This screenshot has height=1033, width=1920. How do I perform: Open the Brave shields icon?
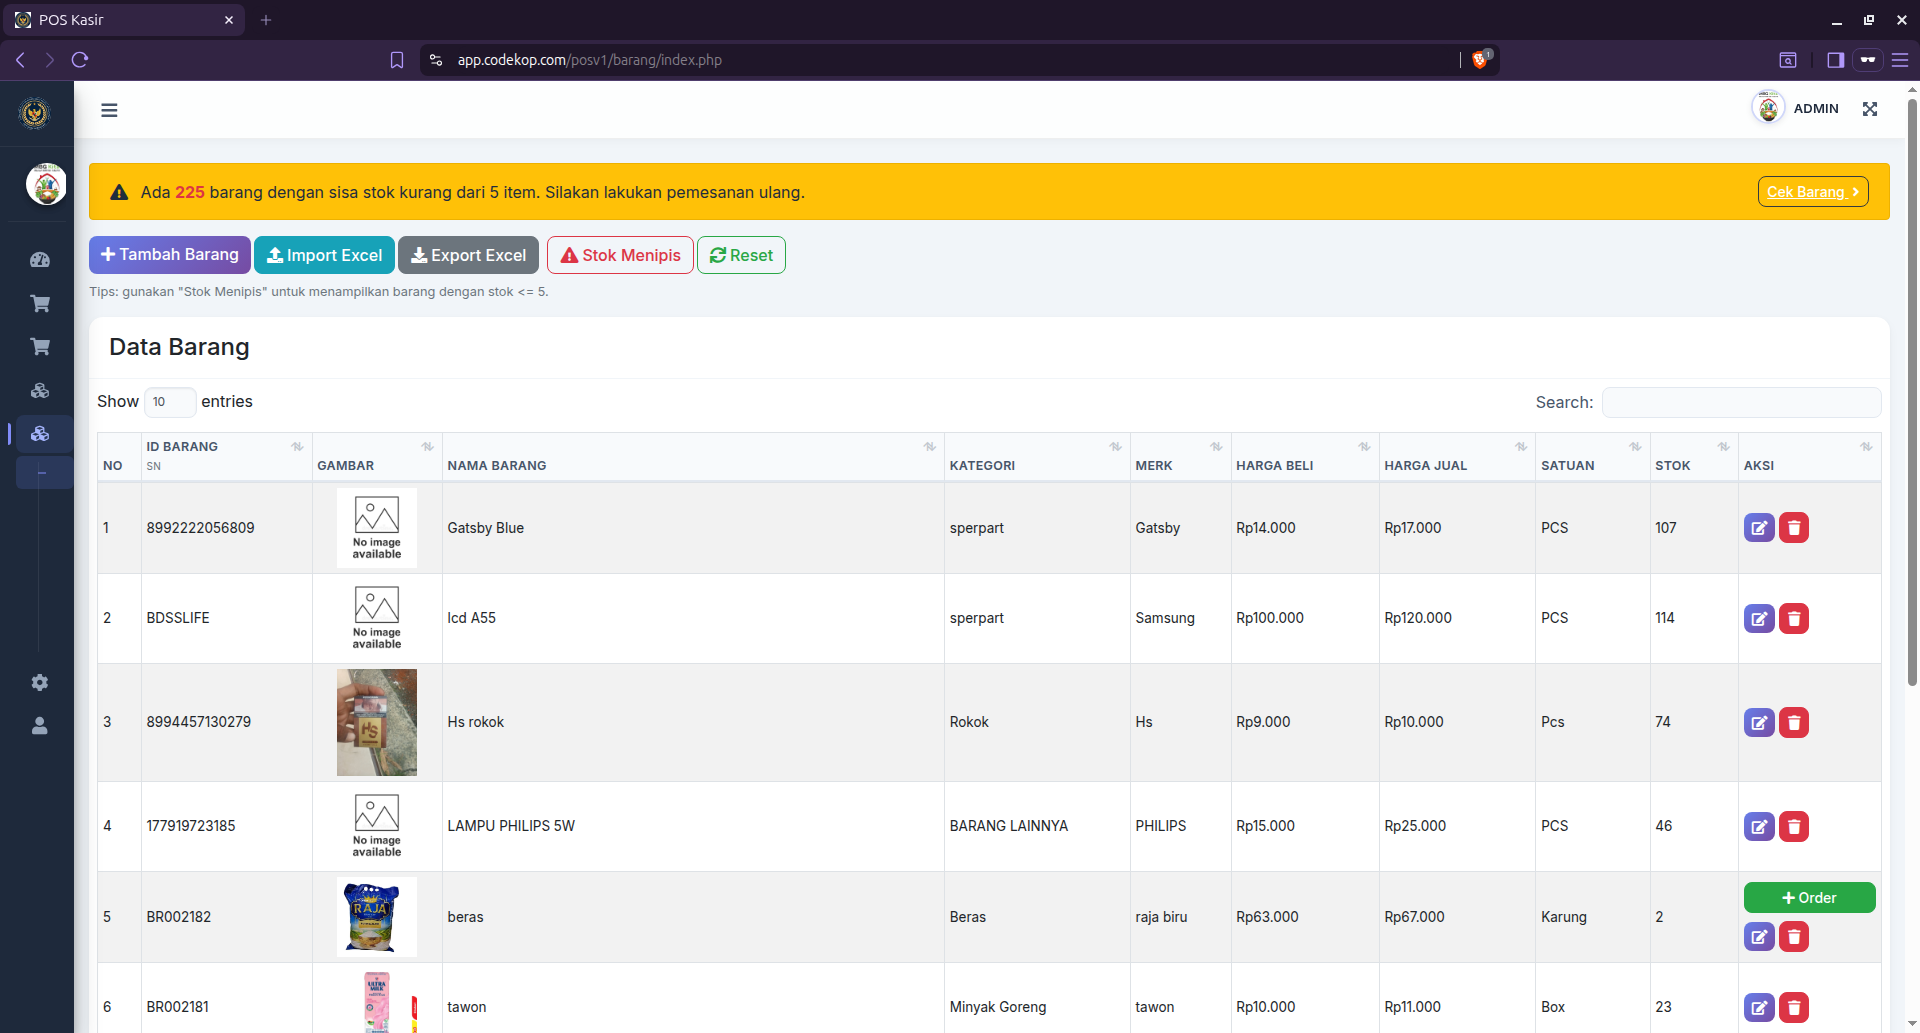click(x=1481, y=59)
